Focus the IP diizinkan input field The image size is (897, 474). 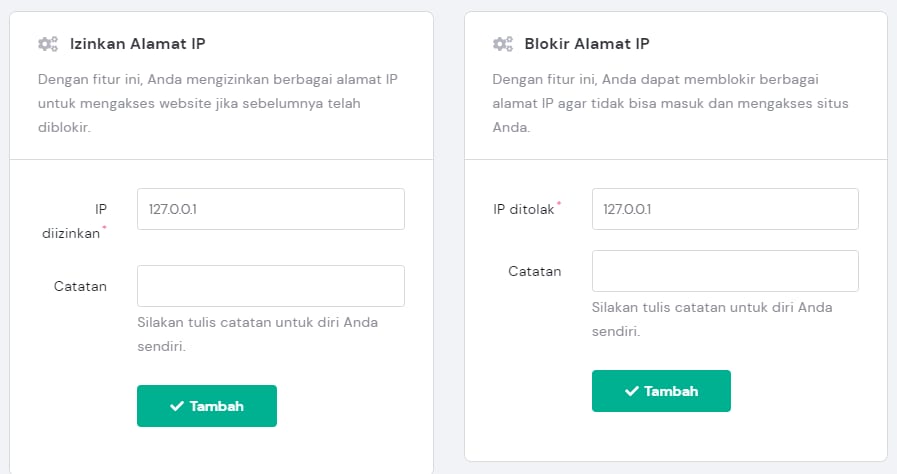coord(270,209)
